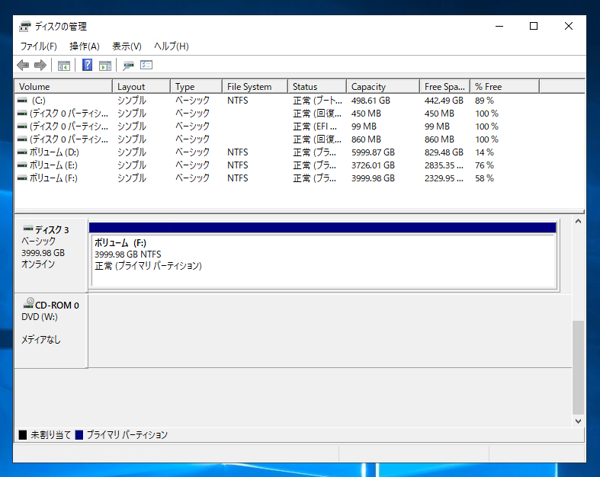Maximize the ディスクの管理 window

[x=533, y=26]
